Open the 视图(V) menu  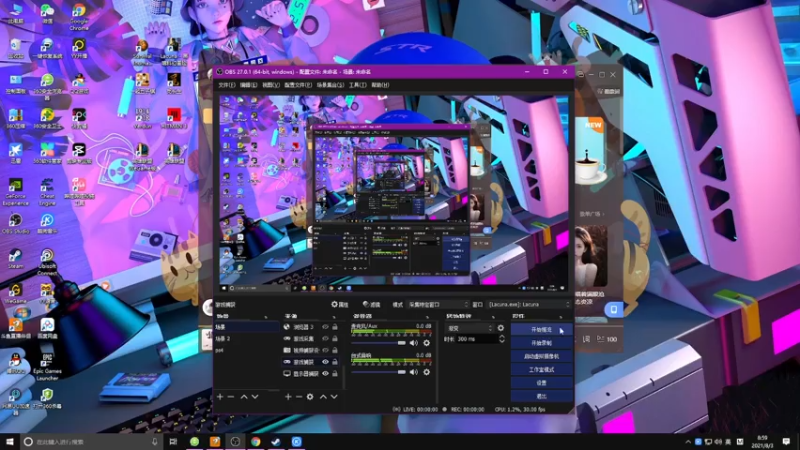[271, 85]
